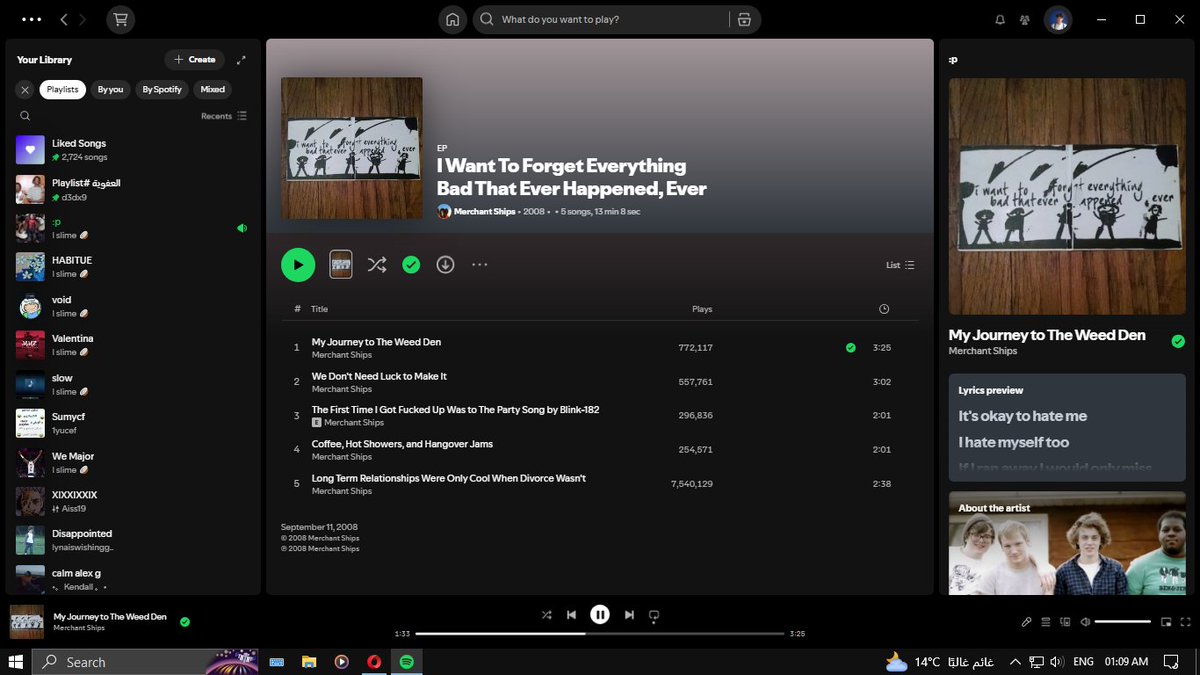Open the play Queue icon
This screenshot has width=1200, height=675.
pyautogui.click(x=1046, y=622)
